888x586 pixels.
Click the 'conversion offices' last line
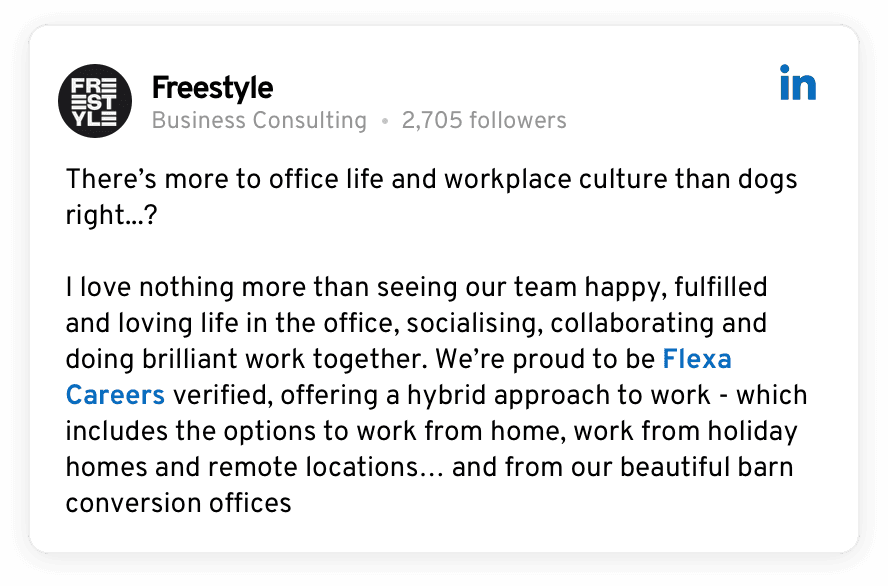pyautogui.click(x=178, y=502)
